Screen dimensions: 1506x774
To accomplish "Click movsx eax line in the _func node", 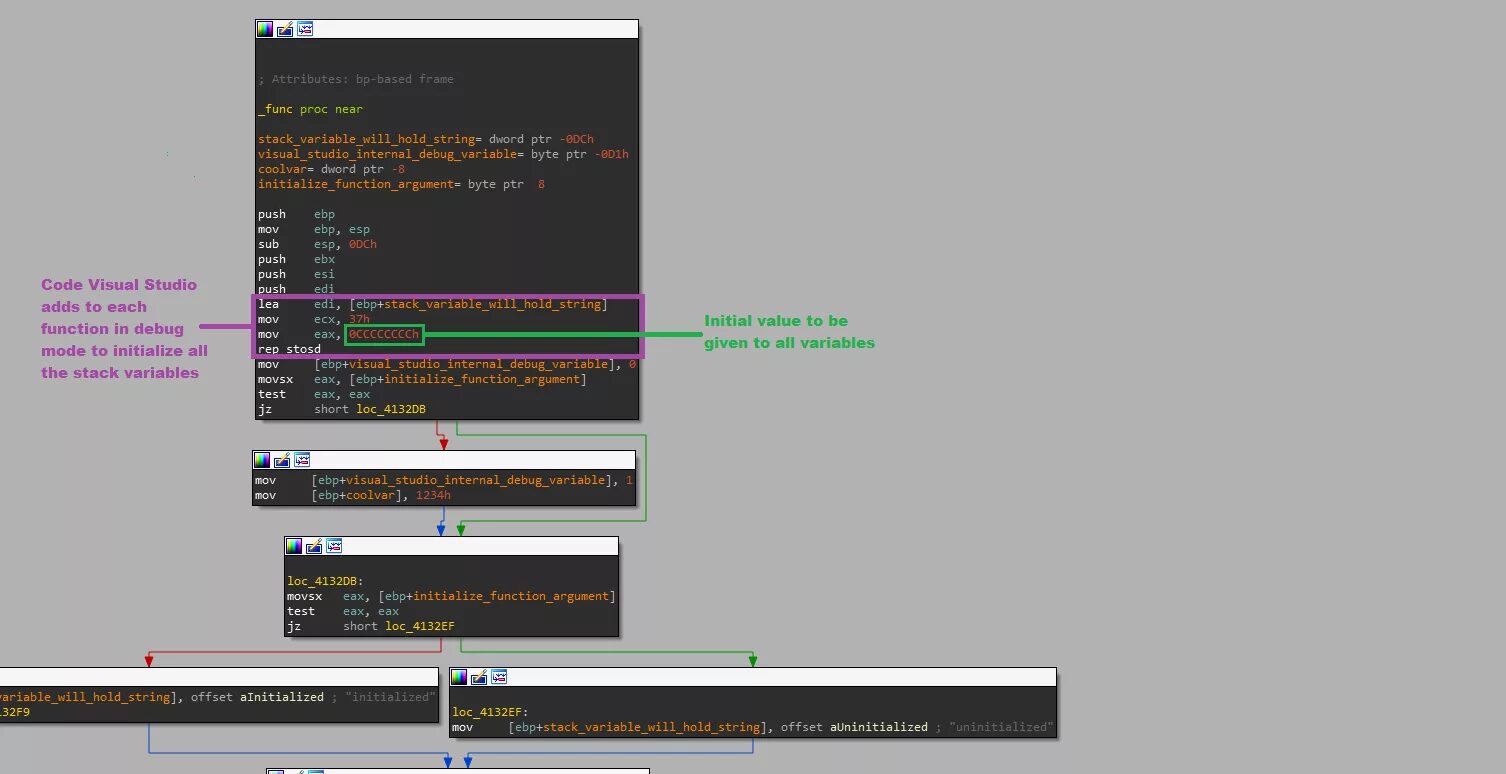I will pyautogui.click(x=422, y=379).
